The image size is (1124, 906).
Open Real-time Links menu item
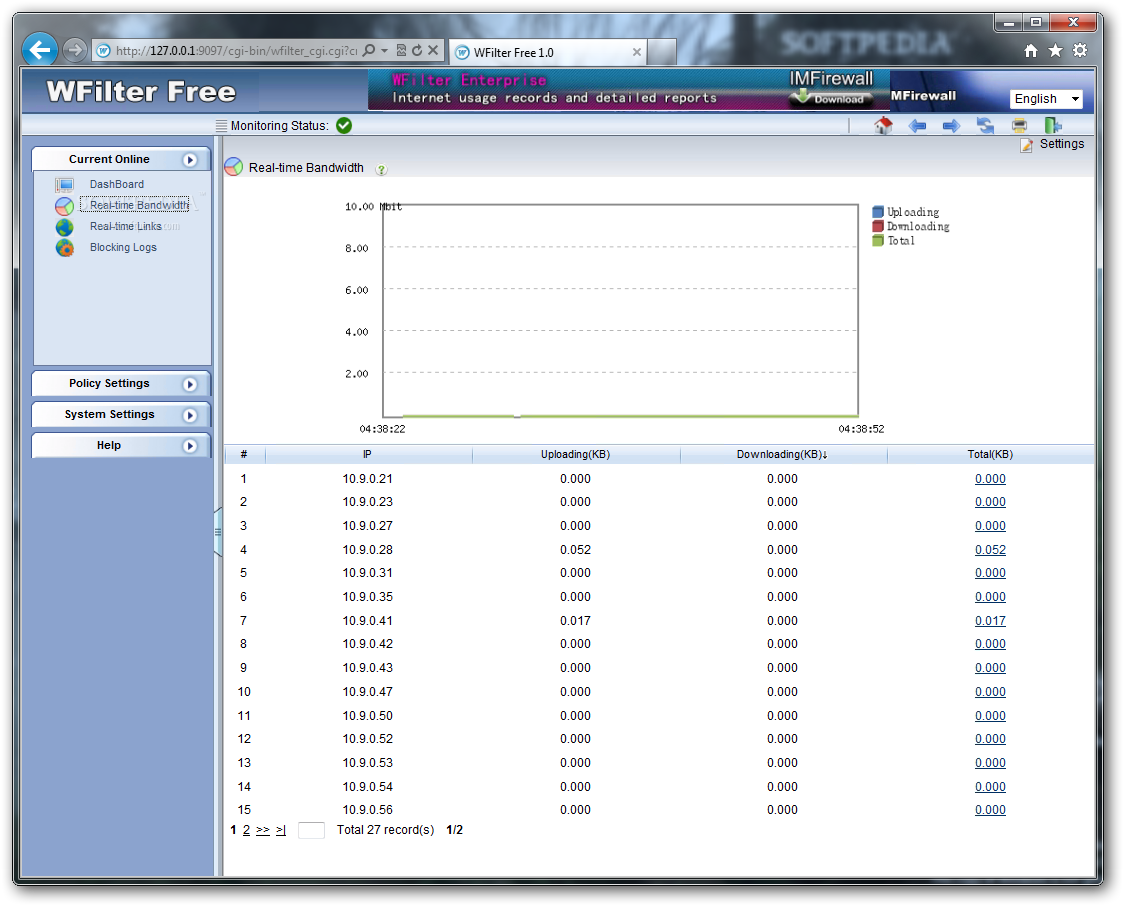pyautogui.click(x=125, y=226)
